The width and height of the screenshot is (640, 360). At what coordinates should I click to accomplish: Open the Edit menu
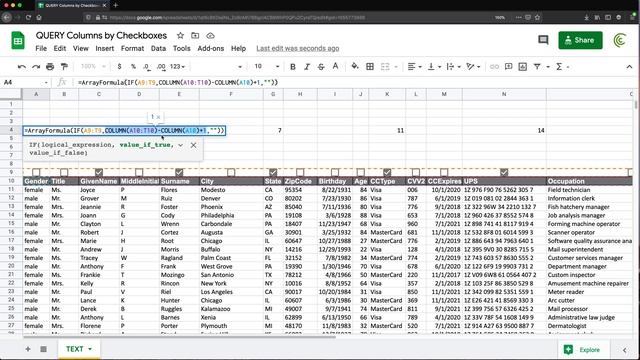coord(60,48)
